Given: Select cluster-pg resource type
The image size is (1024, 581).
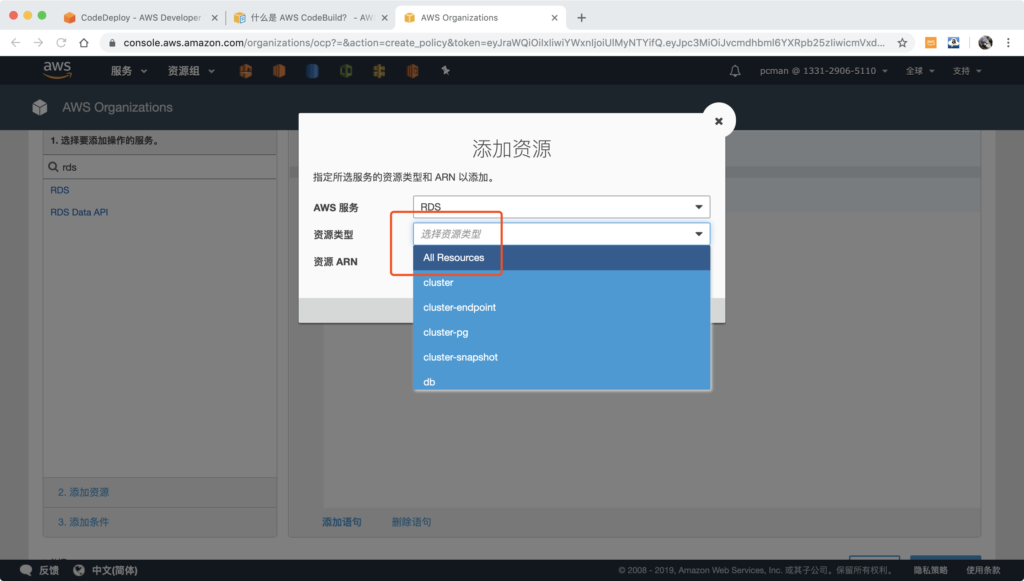Looking at the screenshot, I should point(561,332).
